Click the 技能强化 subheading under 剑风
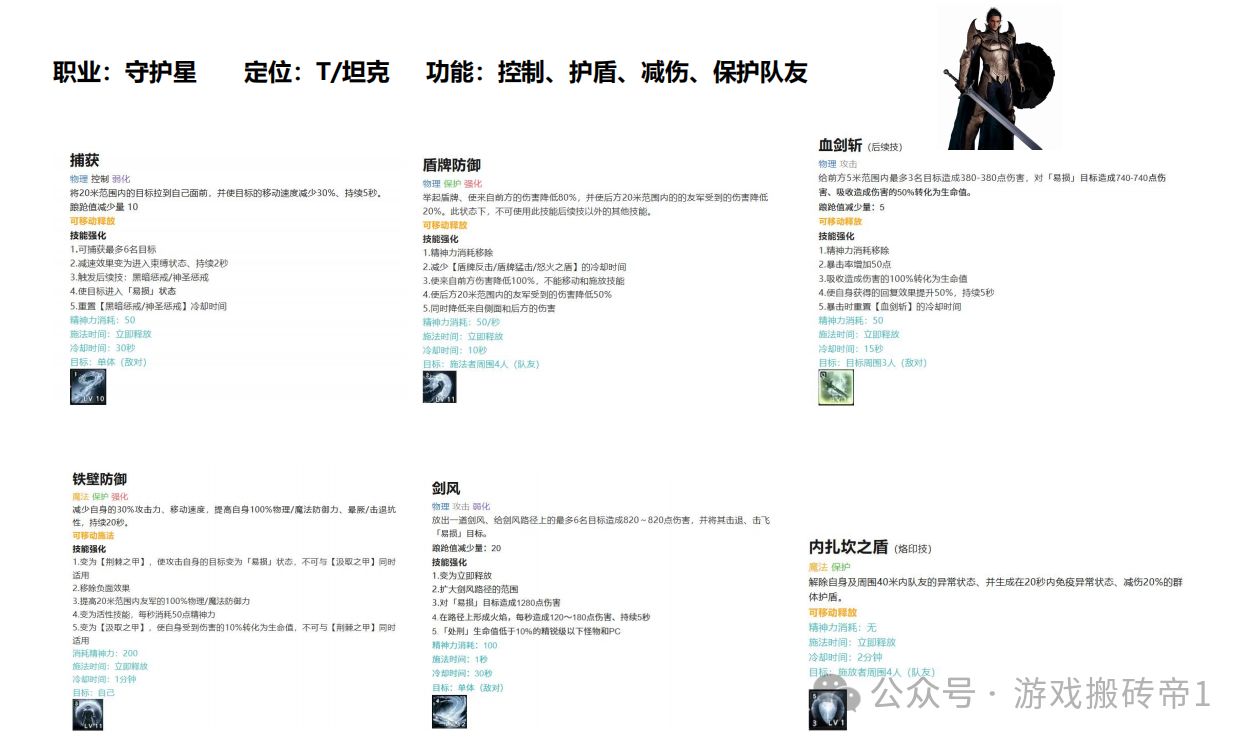 tap(450, 562)
